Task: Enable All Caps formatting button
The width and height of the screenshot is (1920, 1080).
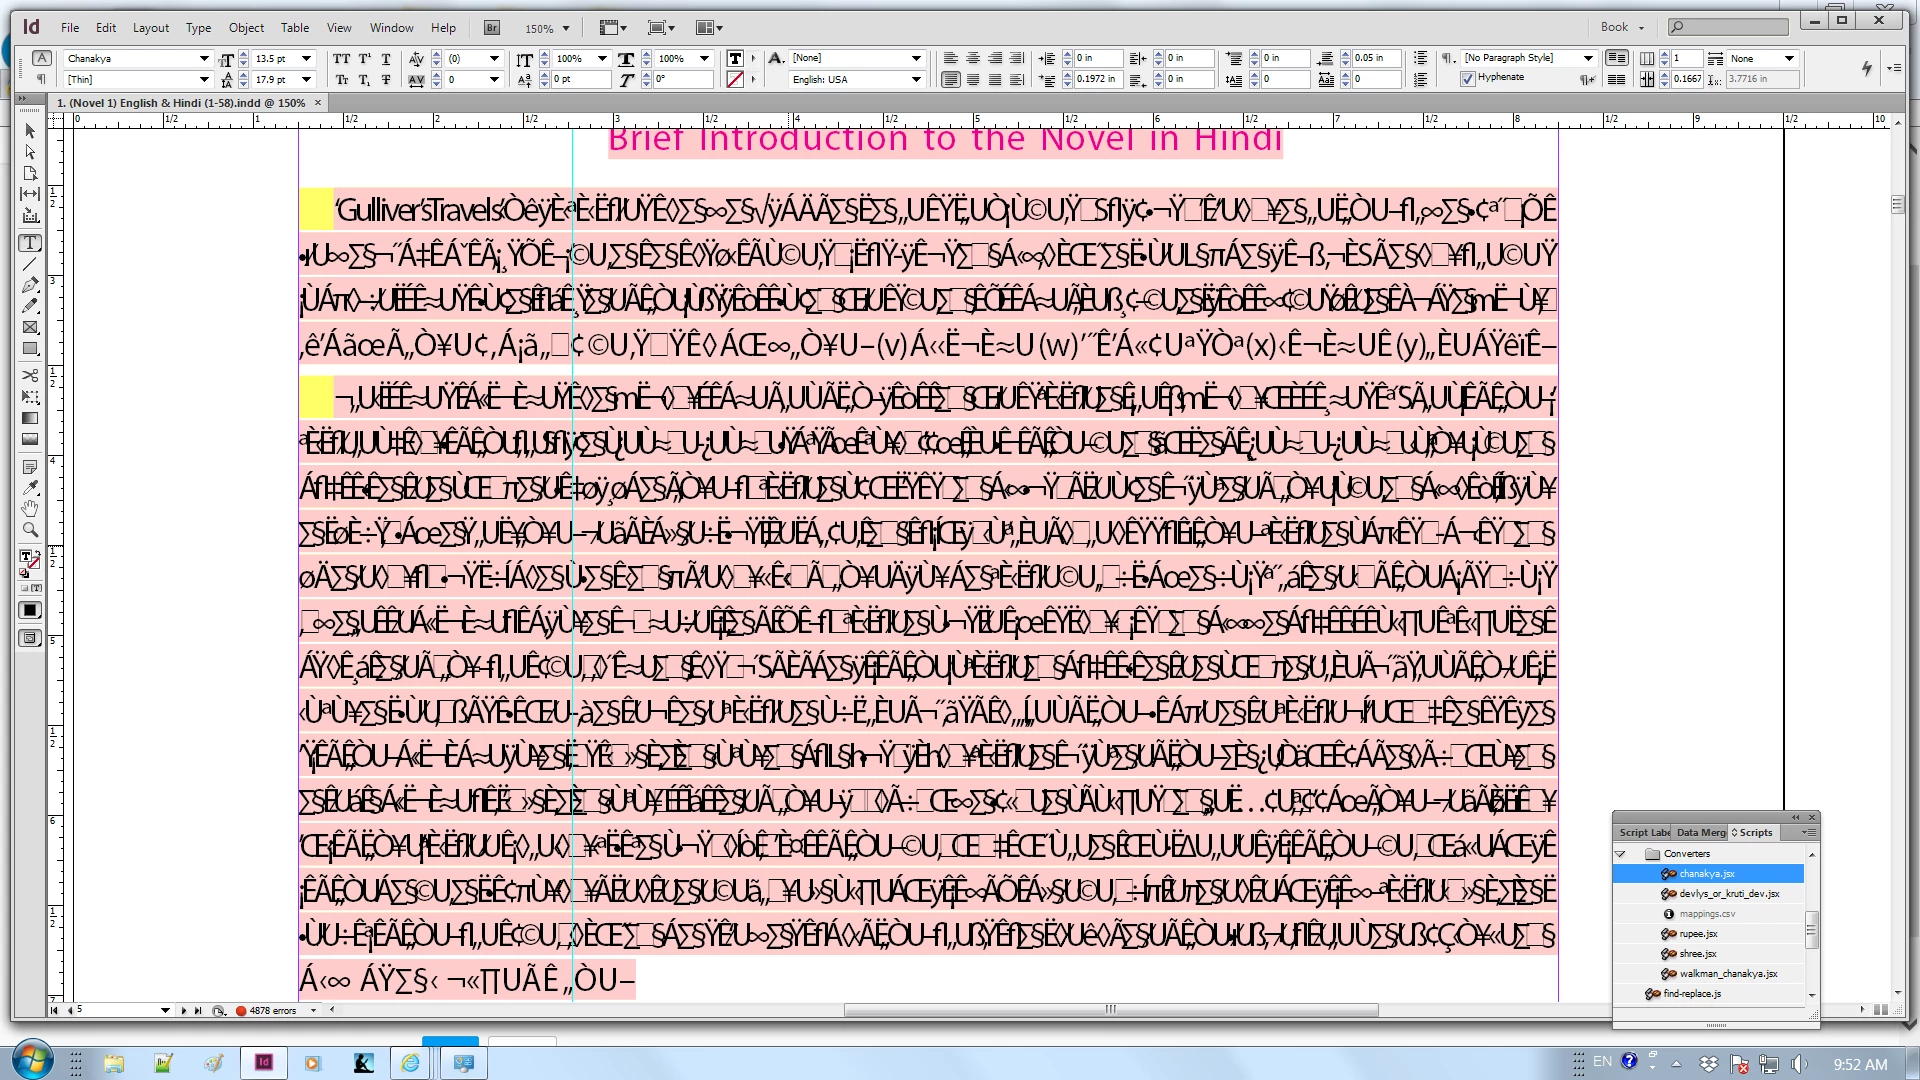Action: point(341,59)
